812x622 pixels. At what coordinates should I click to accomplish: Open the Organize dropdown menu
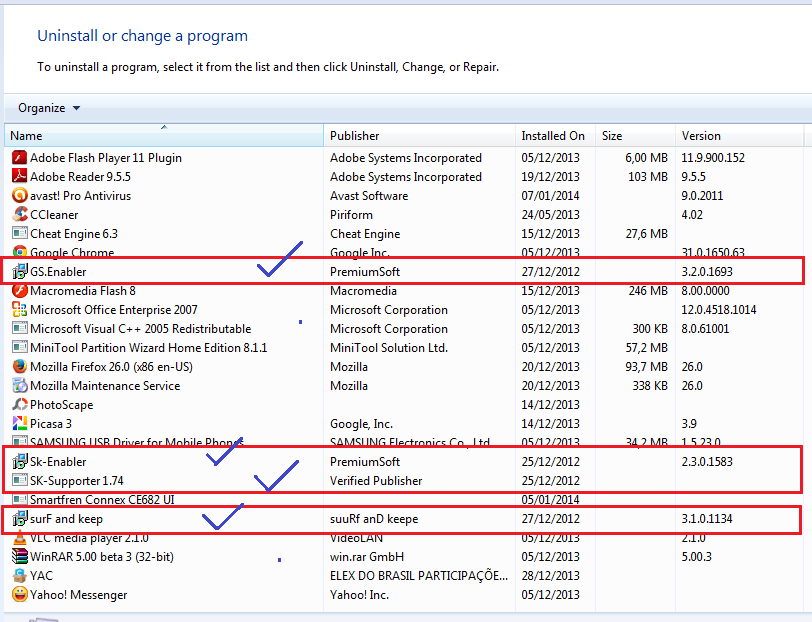tap(49, 108)
